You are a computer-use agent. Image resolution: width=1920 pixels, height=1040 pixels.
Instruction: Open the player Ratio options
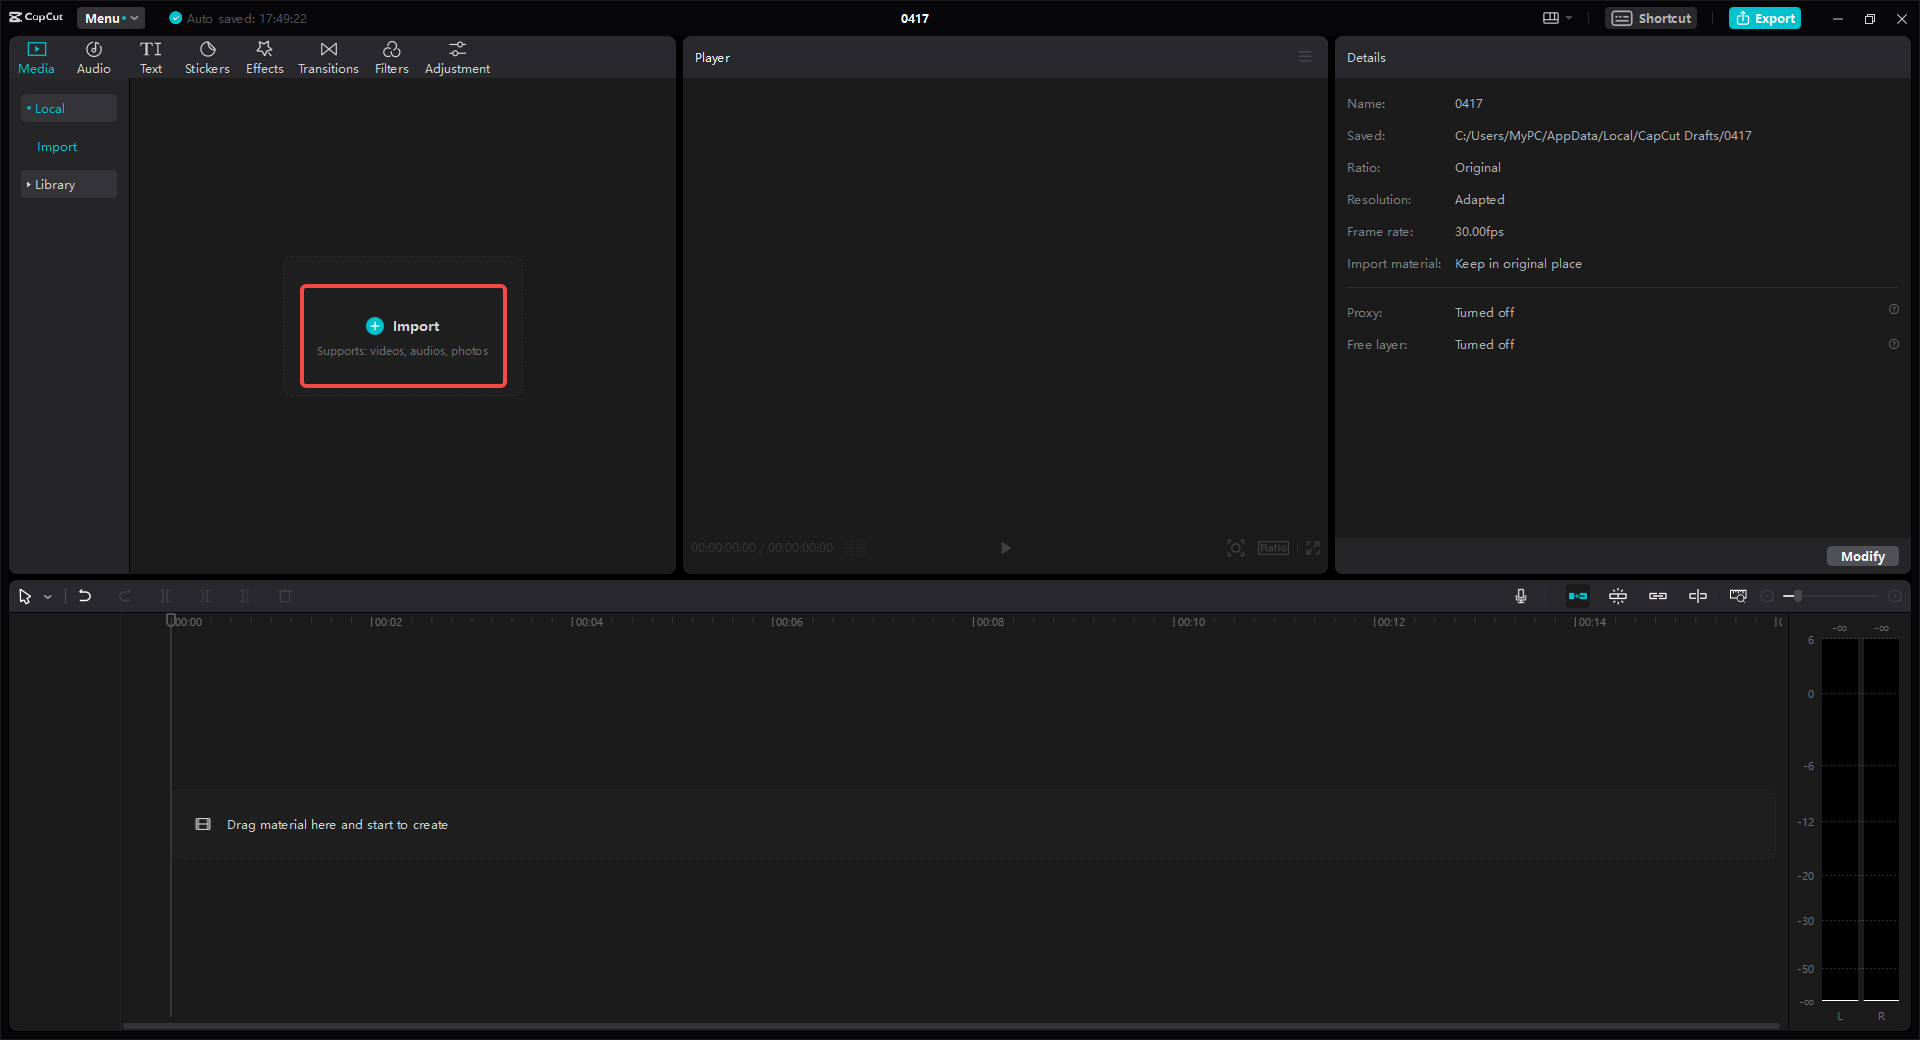pyautogui.click(x=1273, y=548)
